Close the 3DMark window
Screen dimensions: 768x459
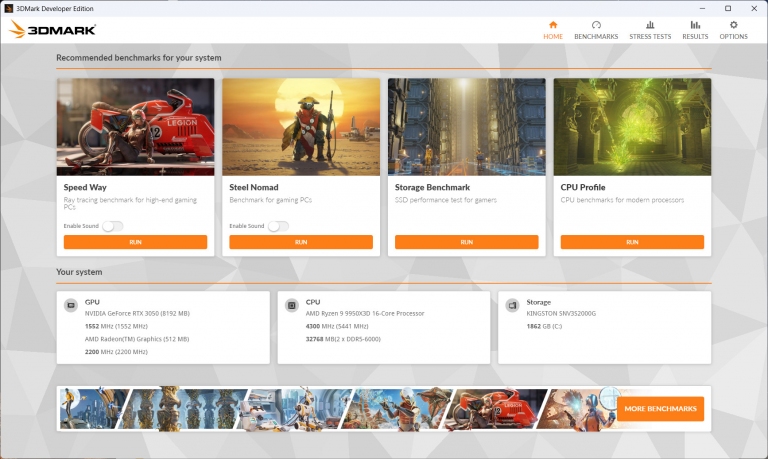(754, 8)
